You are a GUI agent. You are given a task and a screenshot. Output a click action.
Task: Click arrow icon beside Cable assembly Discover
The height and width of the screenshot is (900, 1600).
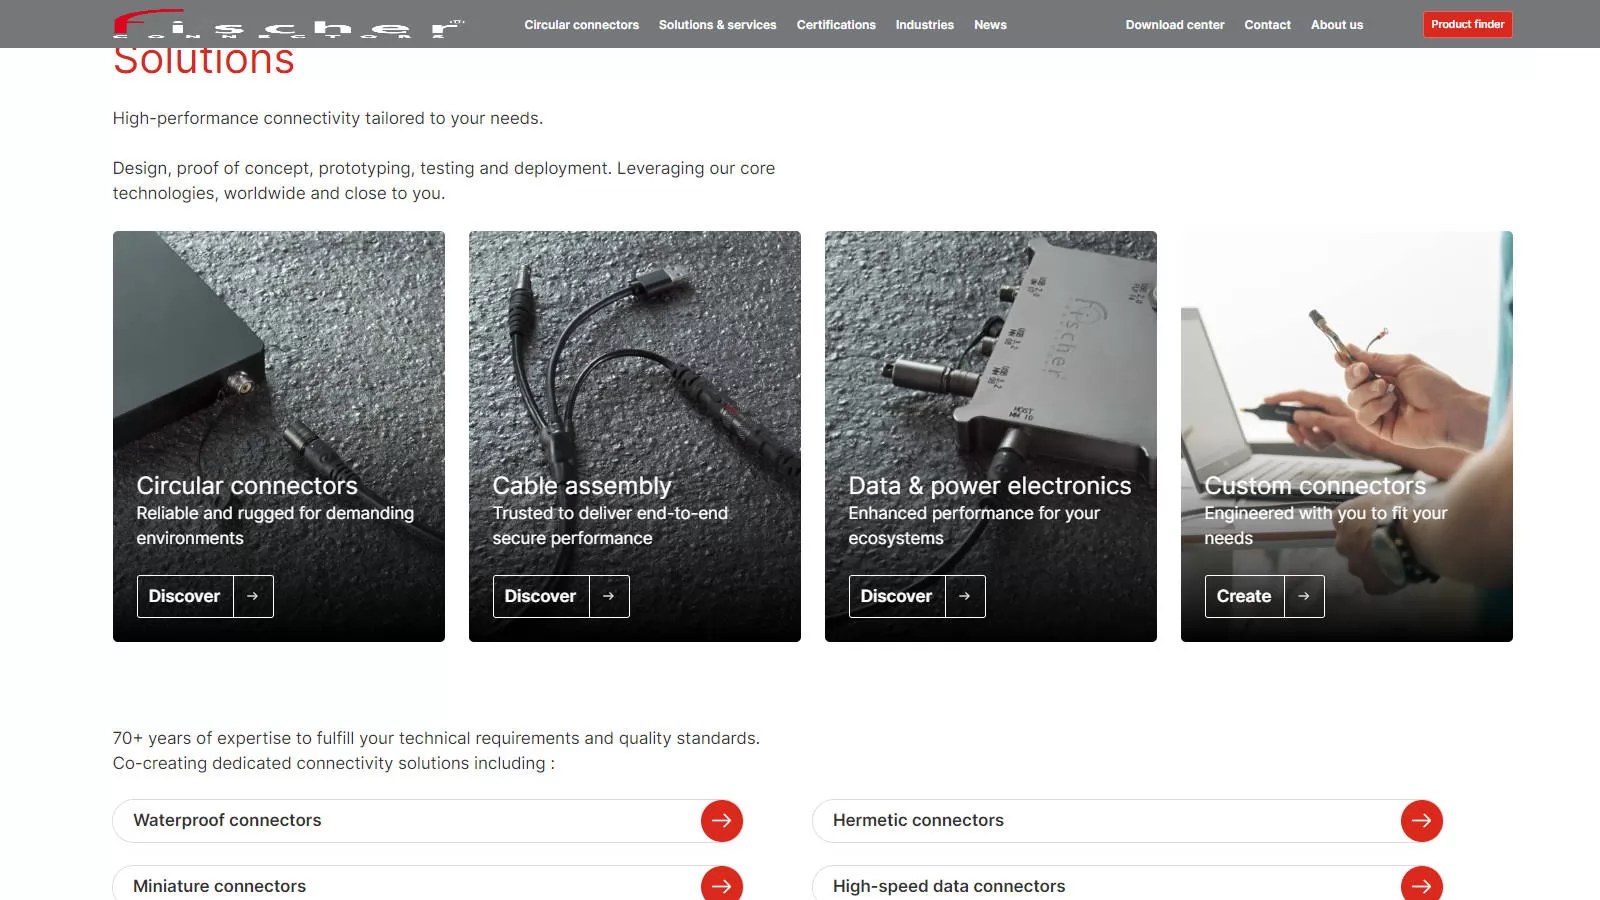(x=609, y=596)
